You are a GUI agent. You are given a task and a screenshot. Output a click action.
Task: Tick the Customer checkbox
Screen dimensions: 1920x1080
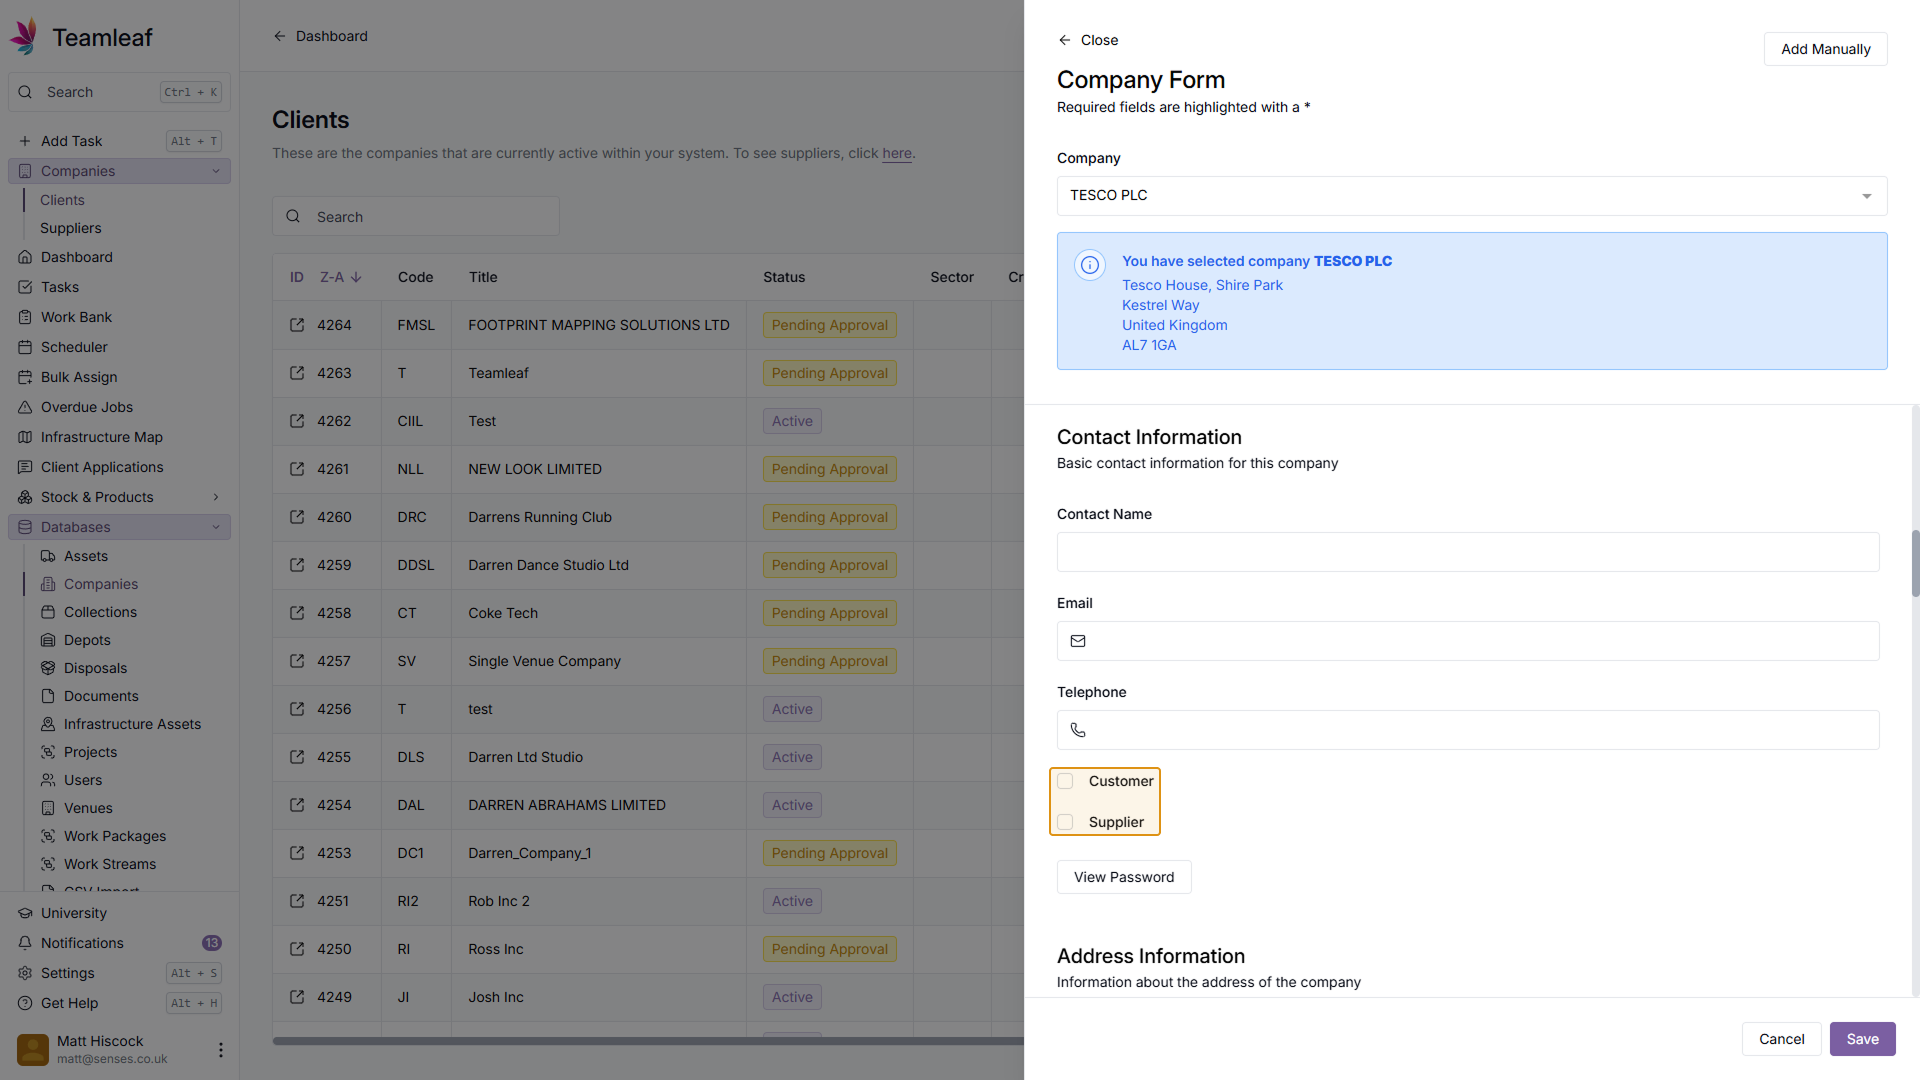1066,781
